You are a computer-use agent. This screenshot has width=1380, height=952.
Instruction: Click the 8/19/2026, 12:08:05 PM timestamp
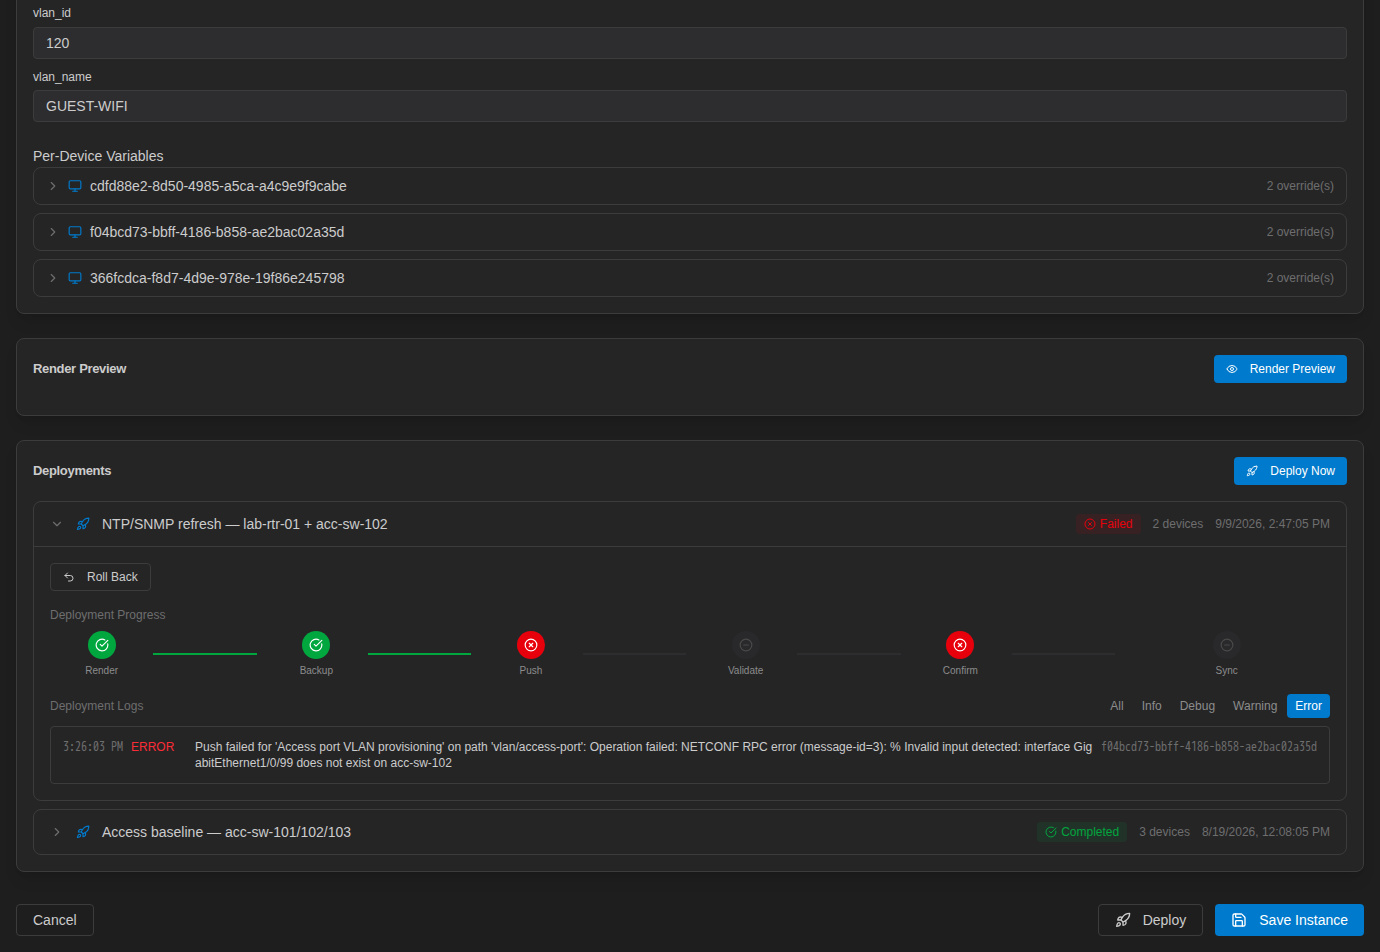[1266, 832]
